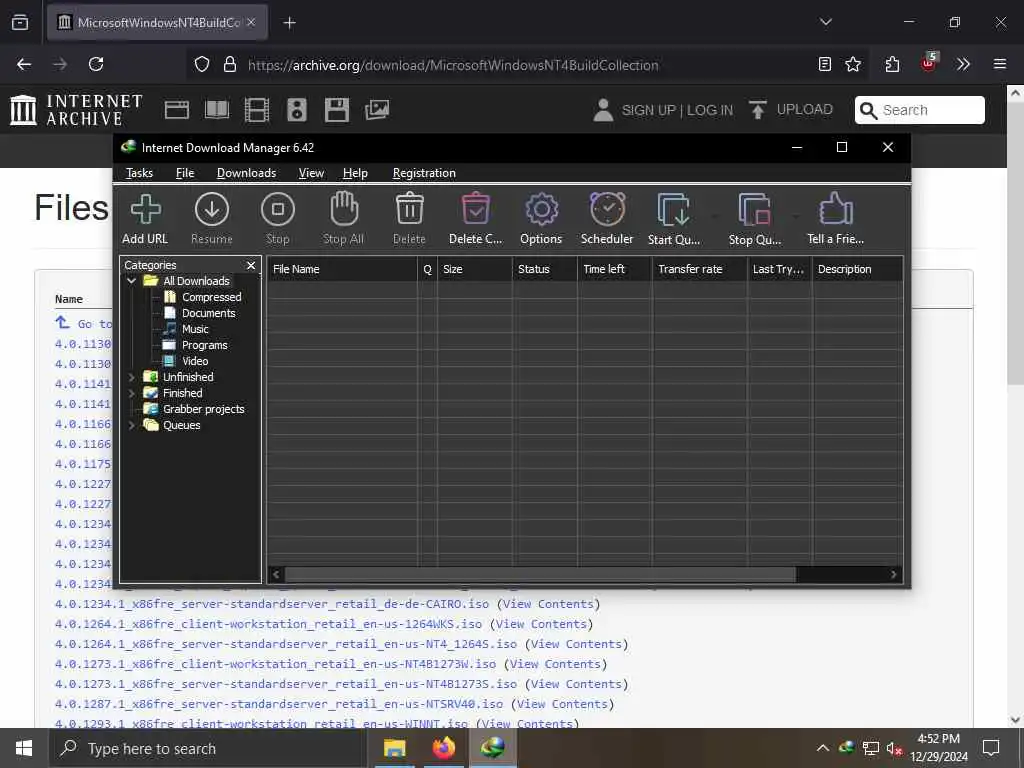1024x768 pixels.
Task: Open the Downloads menu
Action: [x=246, y=173]
